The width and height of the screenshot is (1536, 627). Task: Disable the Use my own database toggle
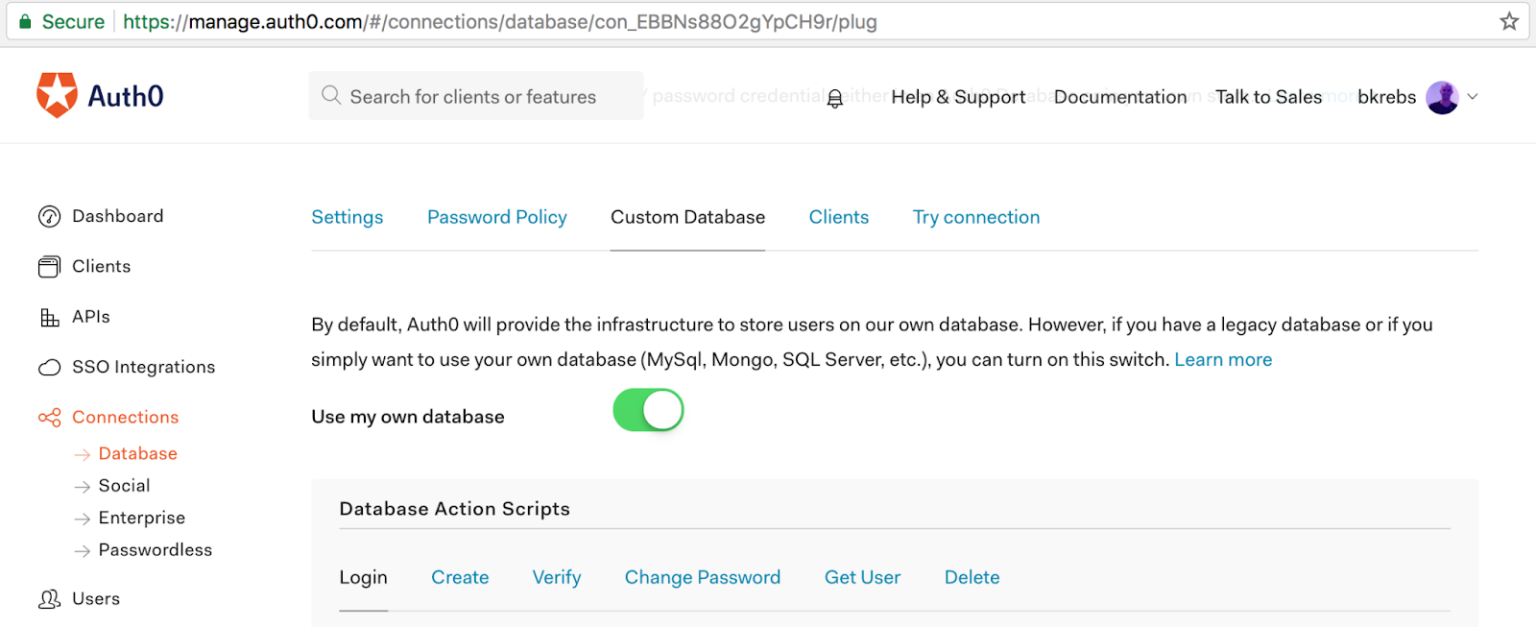coord(648,410)
